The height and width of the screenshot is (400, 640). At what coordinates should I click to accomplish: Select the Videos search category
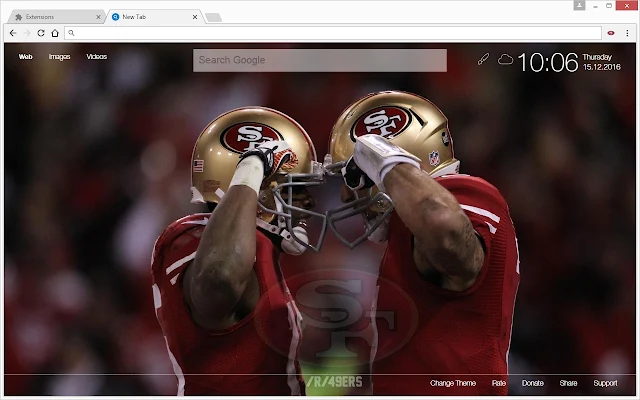97,57
